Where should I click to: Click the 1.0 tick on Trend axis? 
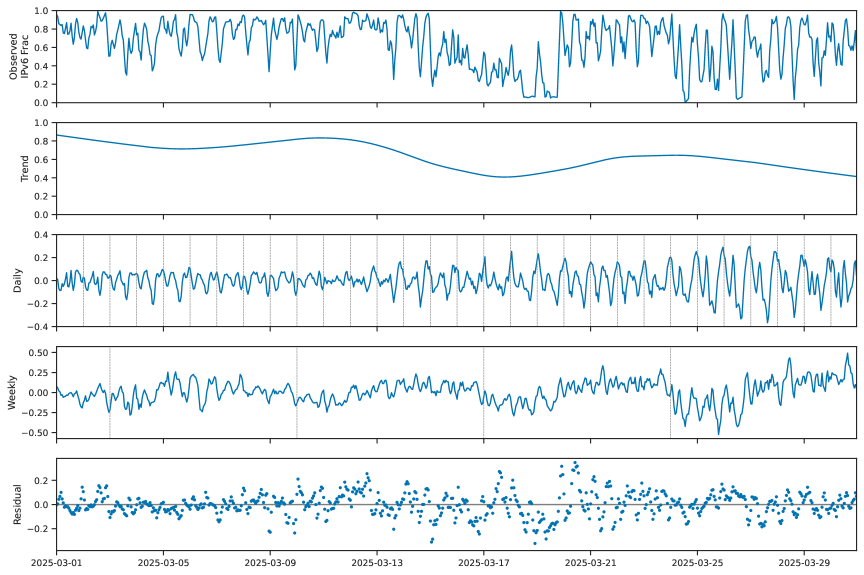(x=42, y=123)
